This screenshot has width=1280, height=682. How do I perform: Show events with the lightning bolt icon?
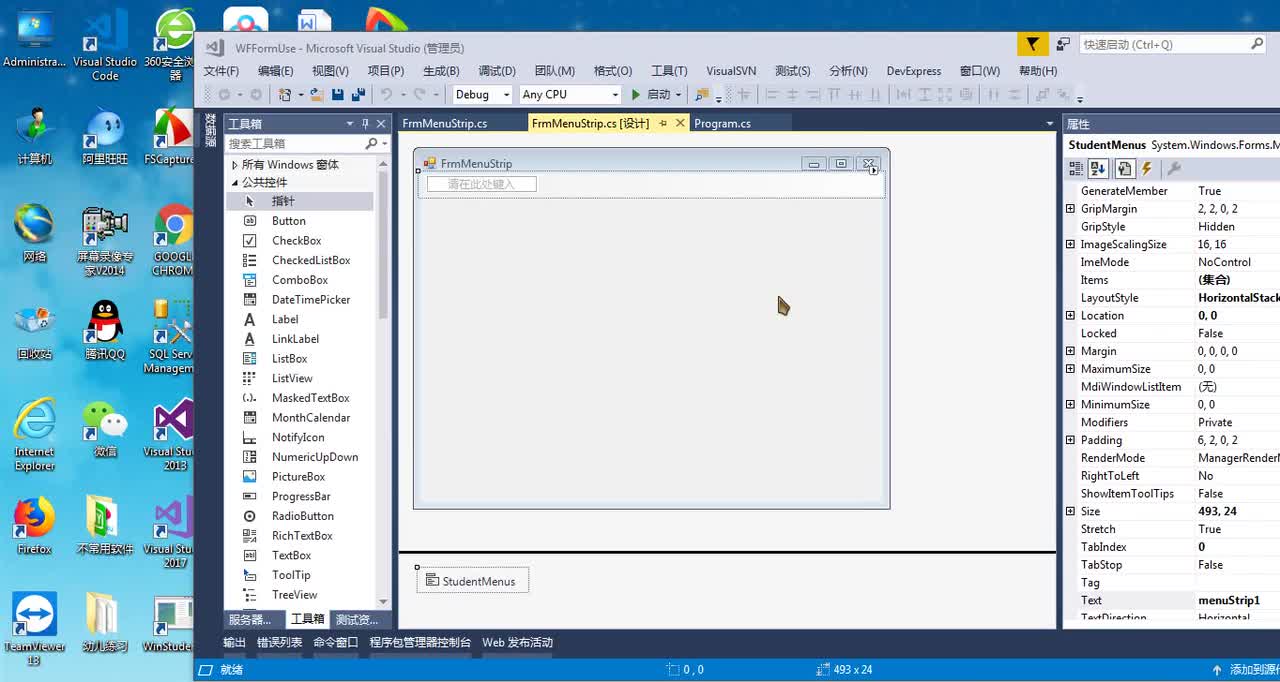click(1147, 169)
